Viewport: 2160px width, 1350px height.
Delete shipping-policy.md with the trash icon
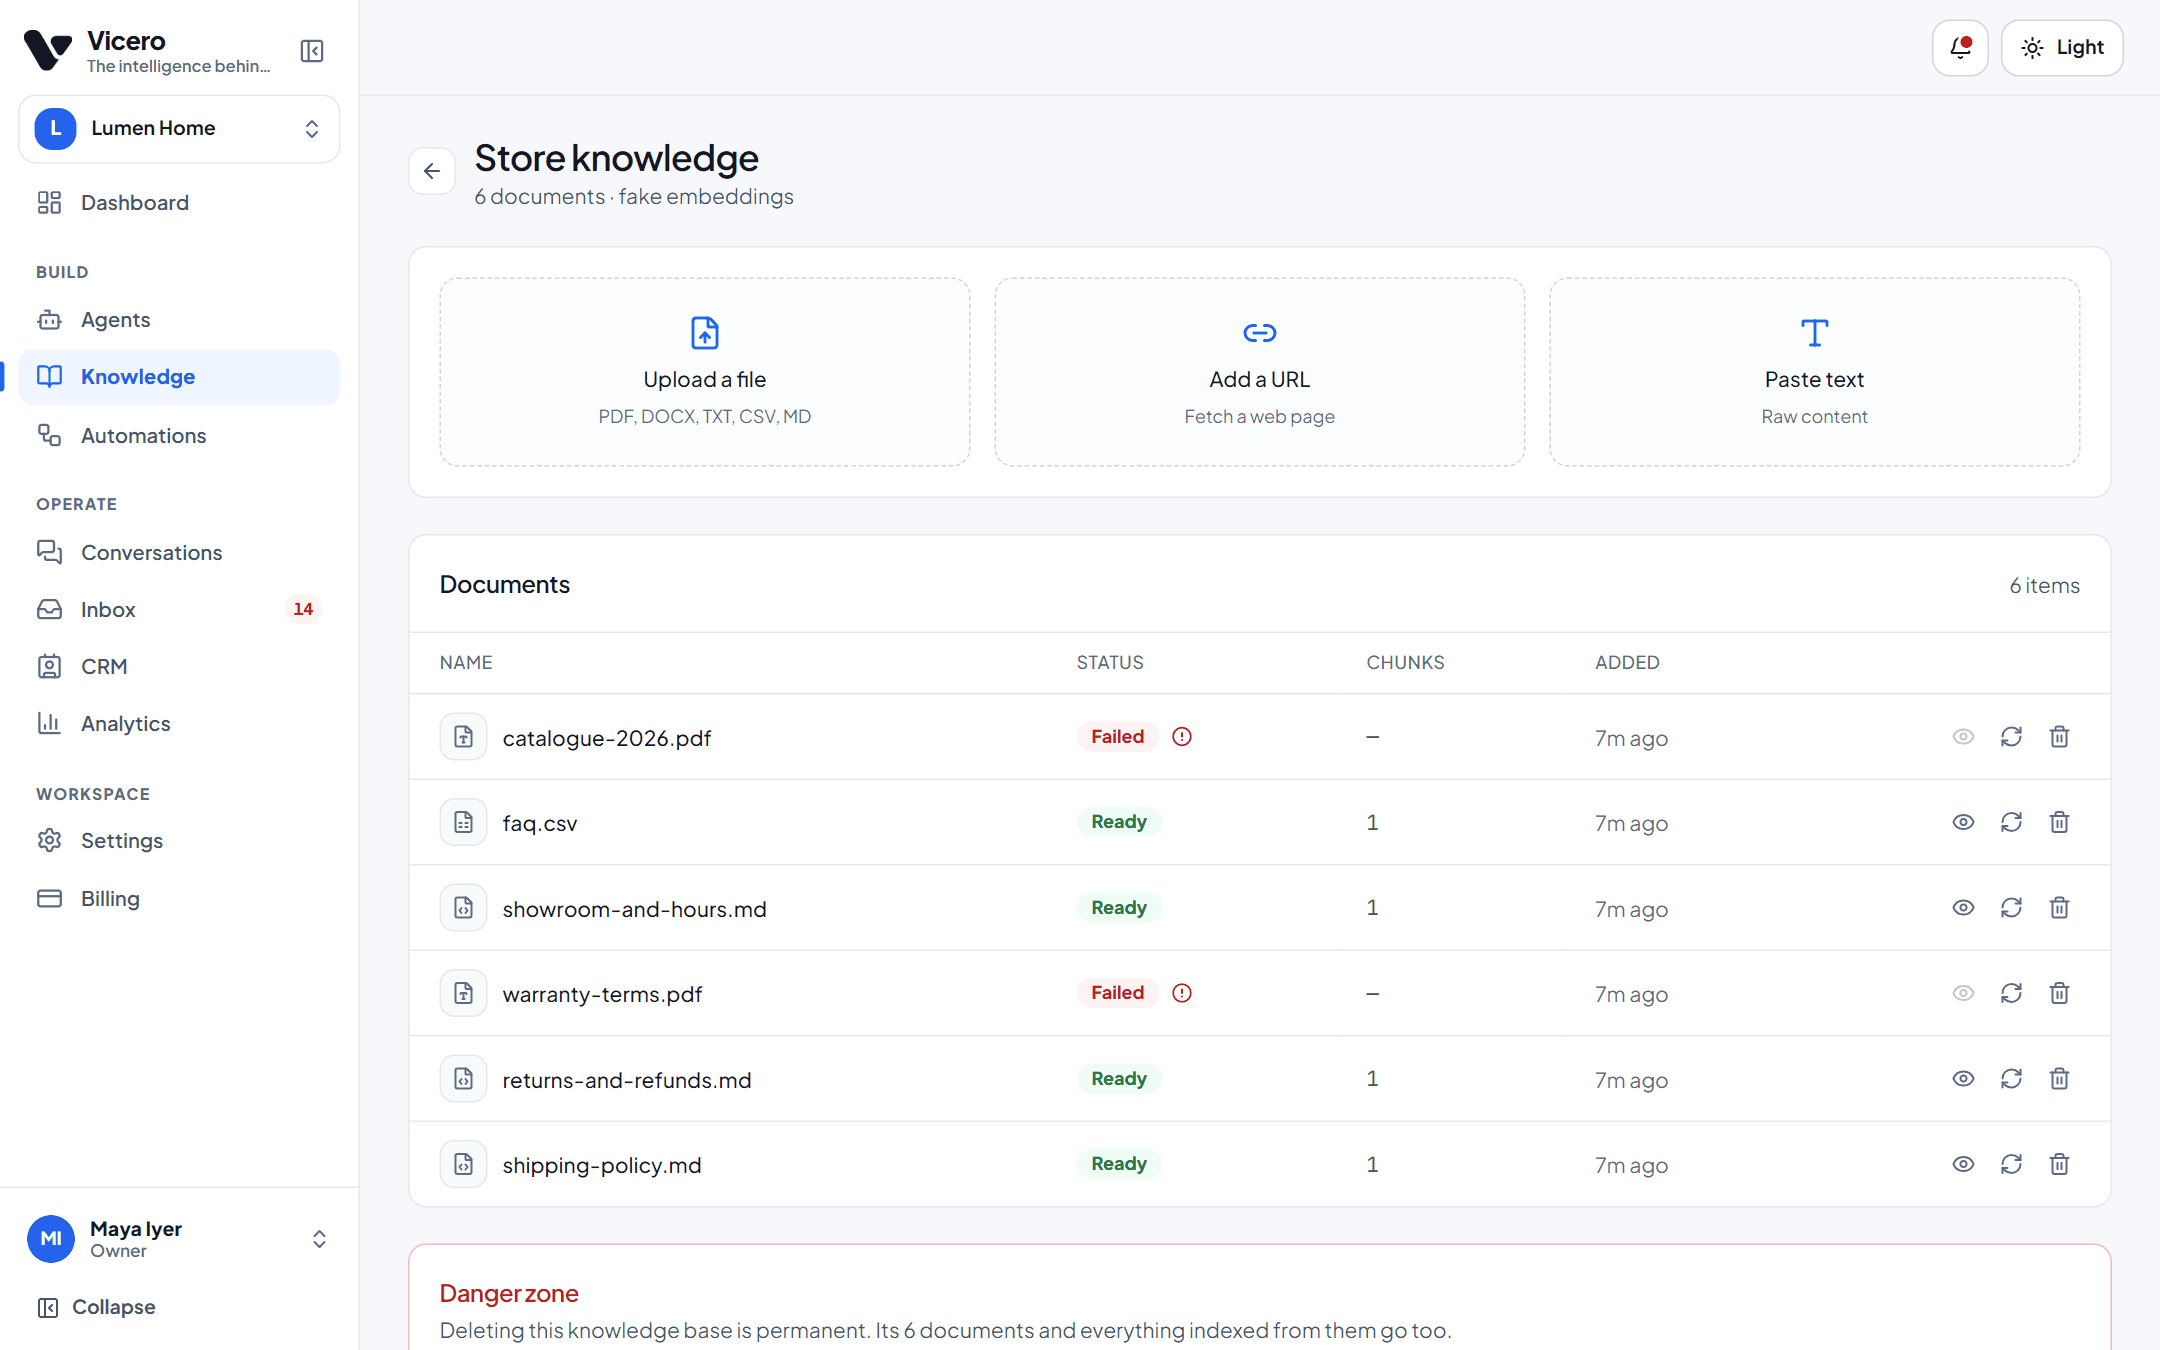[2060, 1164]
